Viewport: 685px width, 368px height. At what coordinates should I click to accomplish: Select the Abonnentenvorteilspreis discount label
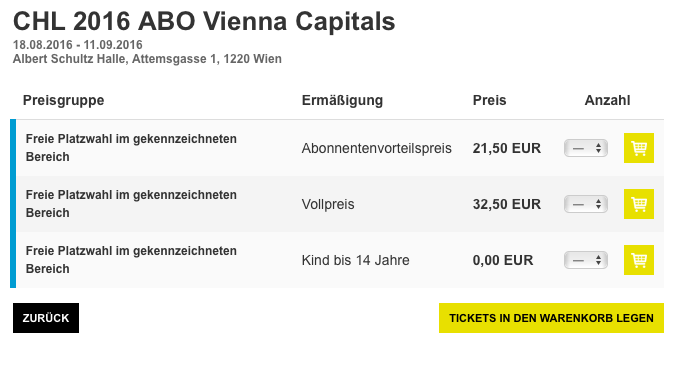[377, 148]
